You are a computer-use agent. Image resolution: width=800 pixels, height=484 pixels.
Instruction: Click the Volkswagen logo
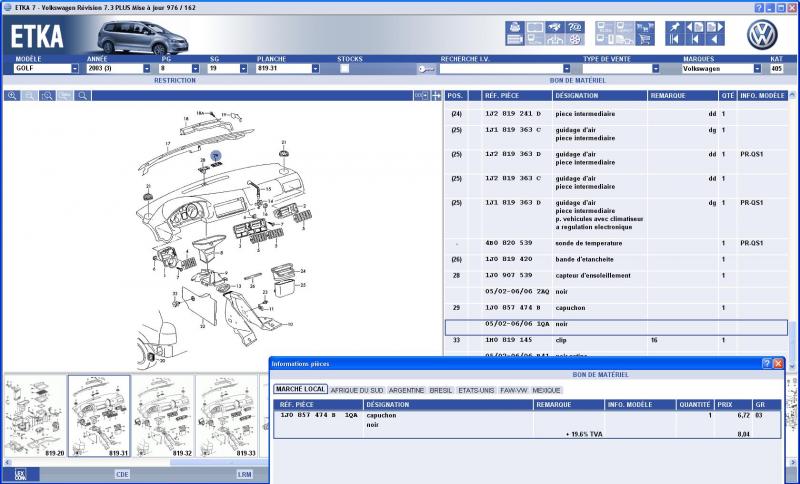(762, 35)
